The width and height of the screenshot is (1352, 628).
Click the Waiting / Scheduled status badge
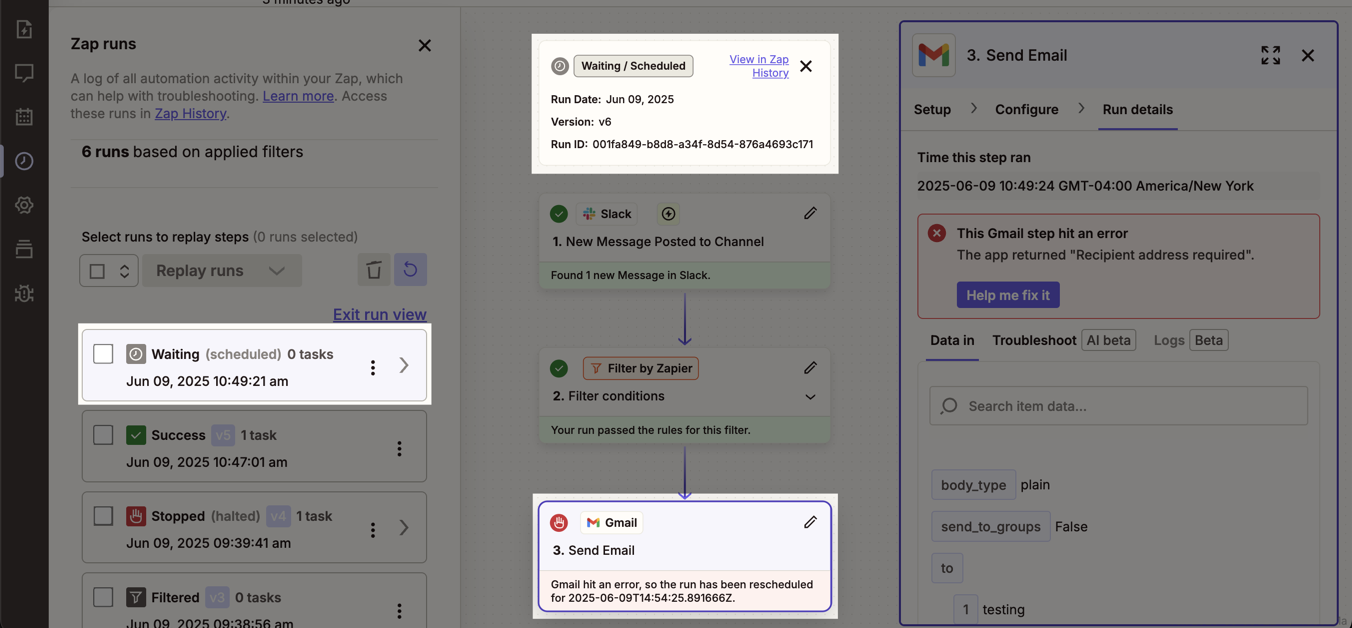(633, 66)
